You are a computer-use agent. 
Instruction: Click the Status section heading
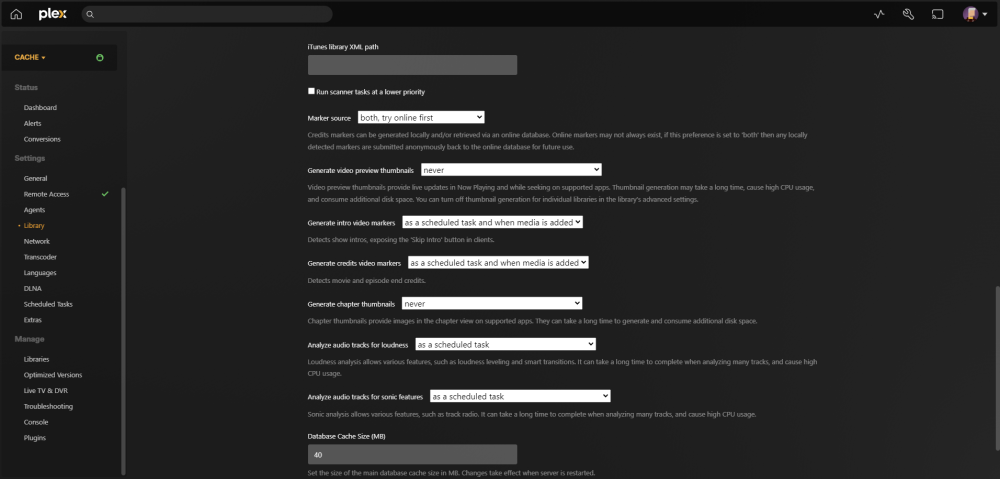[x=26, y=87]
